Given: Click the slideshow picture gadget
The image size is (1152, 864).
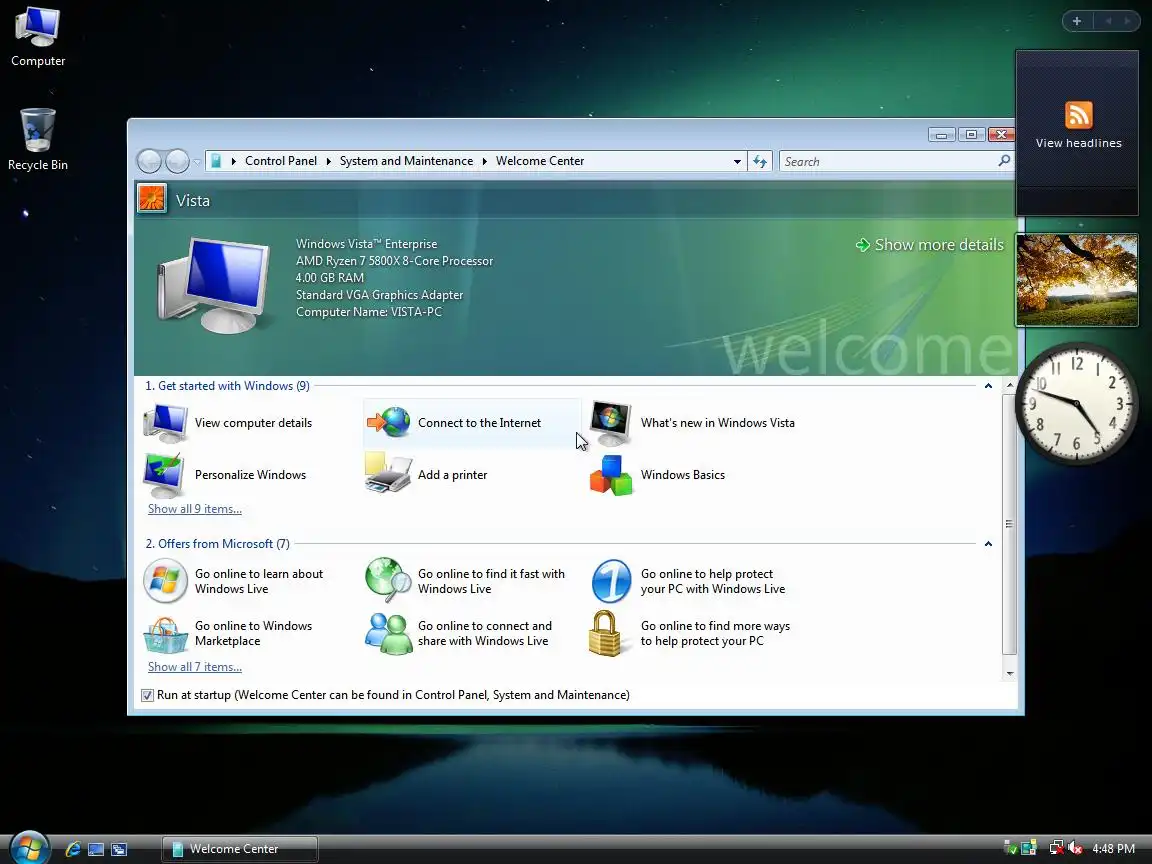Looking at the screenshot, I should pyautogui.click(x=1077, y=280).
